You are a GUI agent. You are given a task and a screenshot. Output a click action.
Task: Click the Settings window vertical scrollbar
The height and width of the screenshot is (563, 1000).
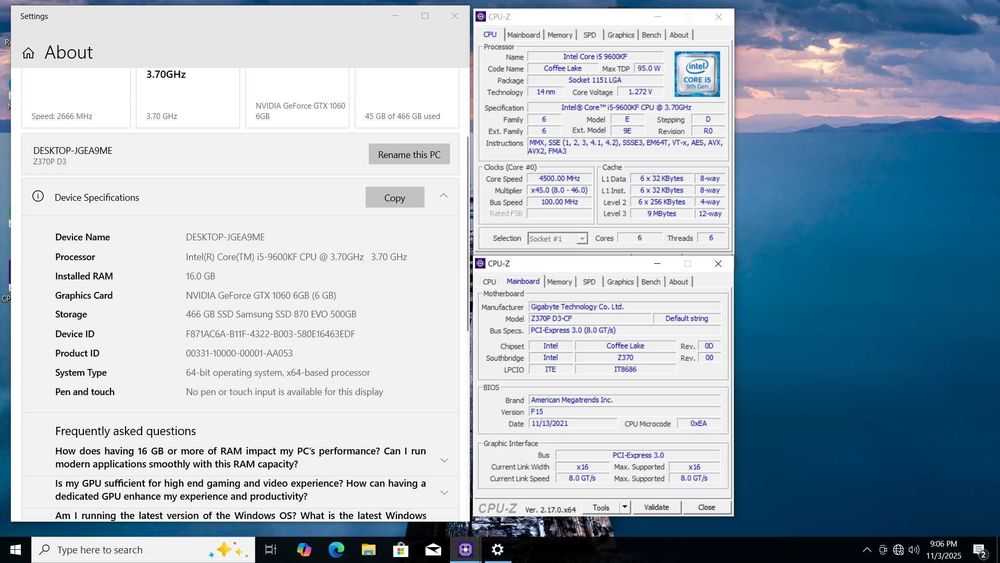pyautogui.click(x=467, y=233)
